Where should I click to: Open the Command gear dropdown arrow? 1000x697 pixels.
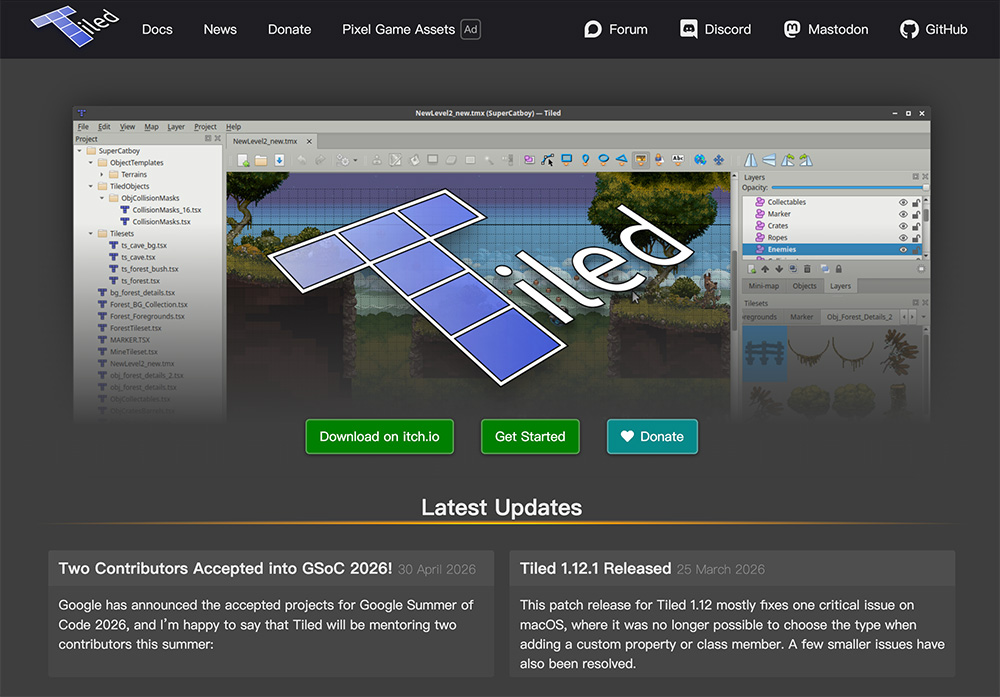[x=355, y=160]
